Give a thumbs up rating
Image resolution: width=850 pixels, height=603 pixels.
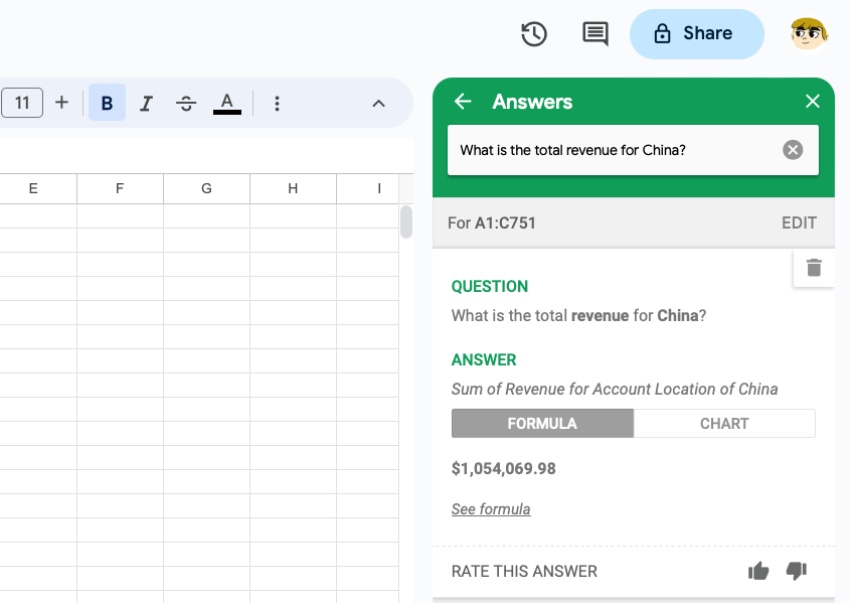758,571
